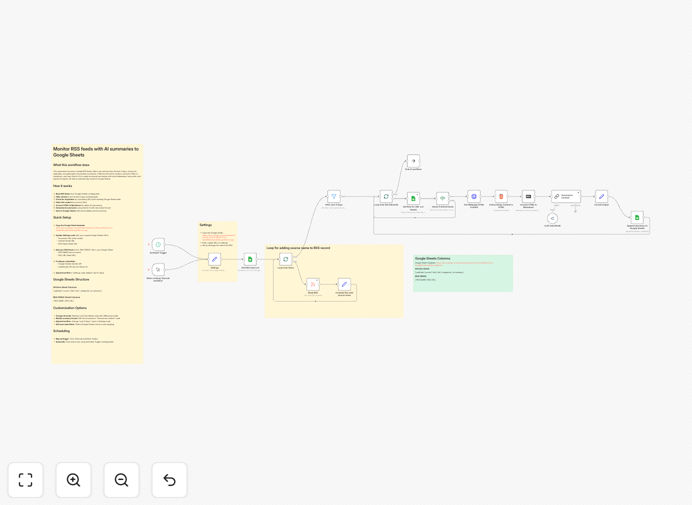Select the manual click trigger node
Viewport: 692px width, 505px height.
point(158,269)
